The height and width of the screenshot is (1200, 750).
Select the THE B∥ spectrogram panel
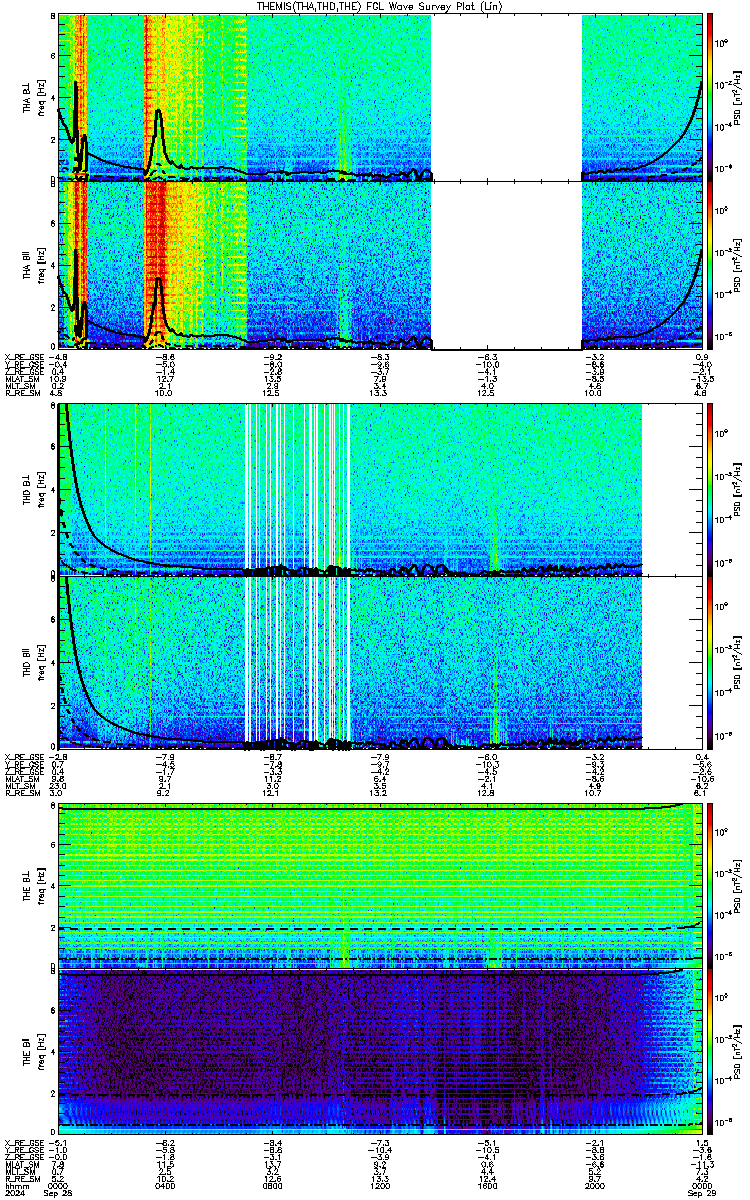point(381,1053)
